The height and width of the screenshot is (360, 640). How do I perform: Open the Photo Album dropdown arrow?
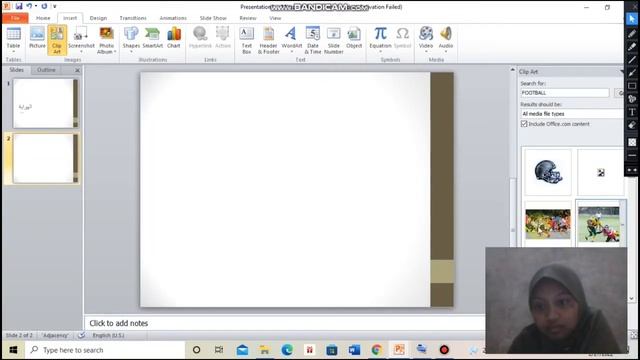coord(115,52)
